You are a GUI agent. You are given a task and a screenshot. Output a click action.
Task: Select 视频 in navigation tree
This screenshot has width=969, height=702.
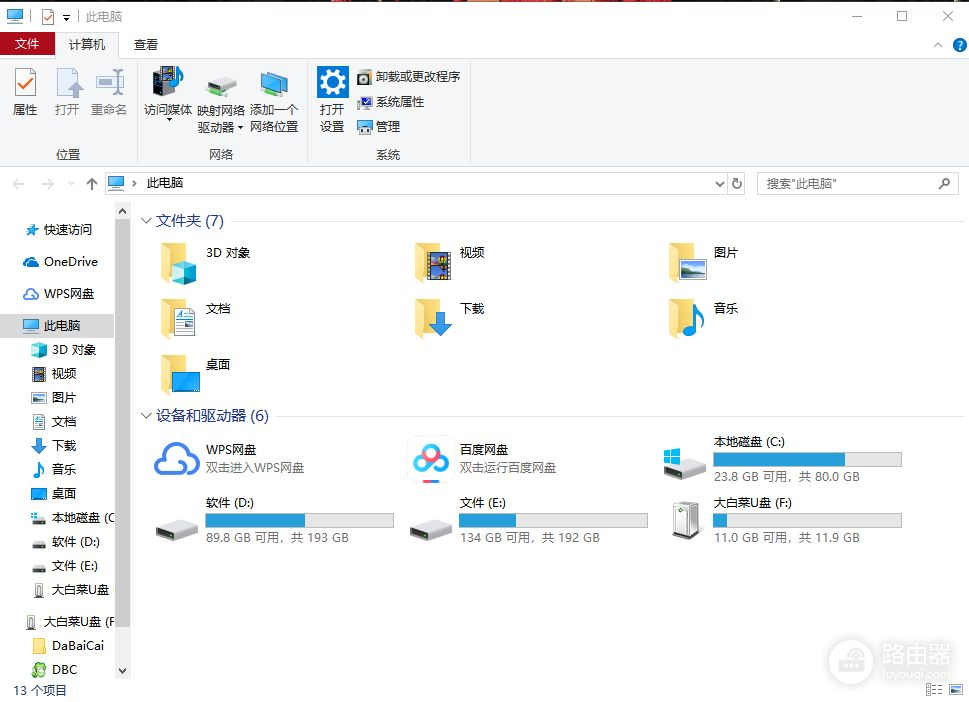[x=54, y=374]
